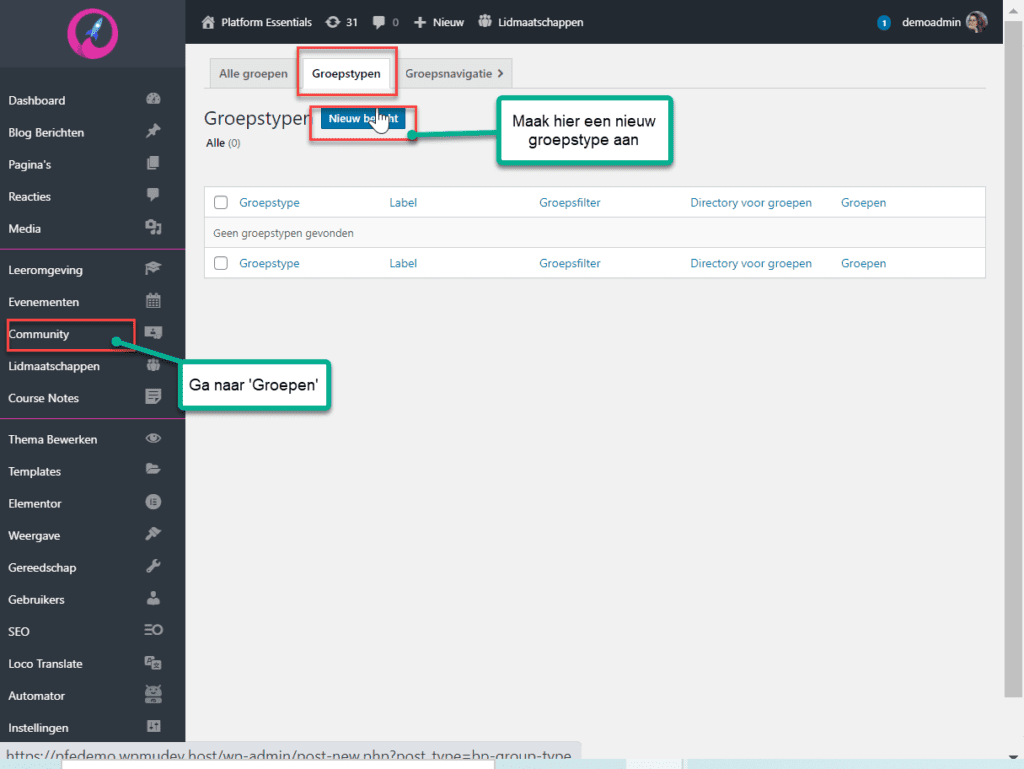Click the Leeromgeving graduation cap icon
Image resolution: width=1024 pixels, height=769 pixels.
(153, 268)
